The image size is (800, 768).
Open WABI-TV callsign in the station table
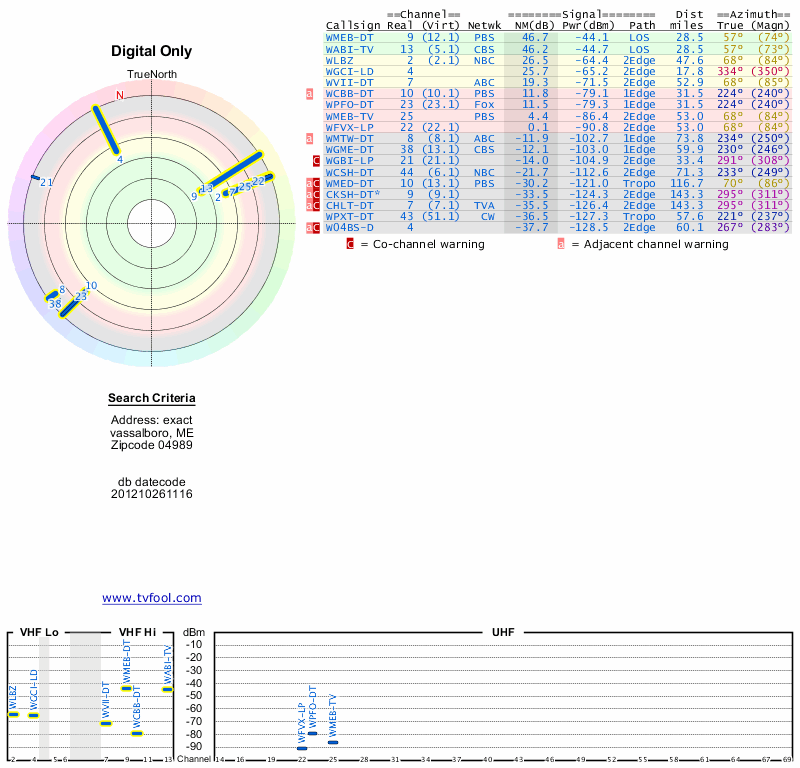coord(349,48)
